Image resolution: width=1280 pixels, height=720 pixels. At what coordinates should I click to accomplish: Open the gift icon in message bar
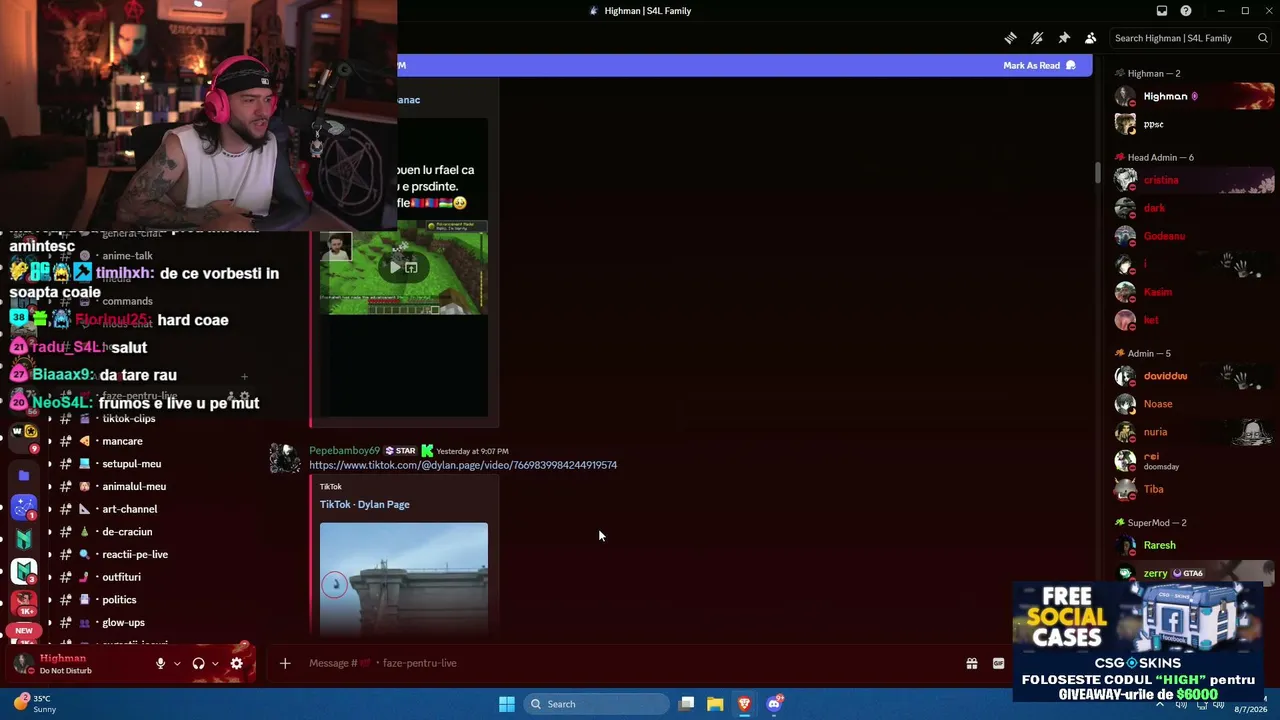tap(971, 663)
